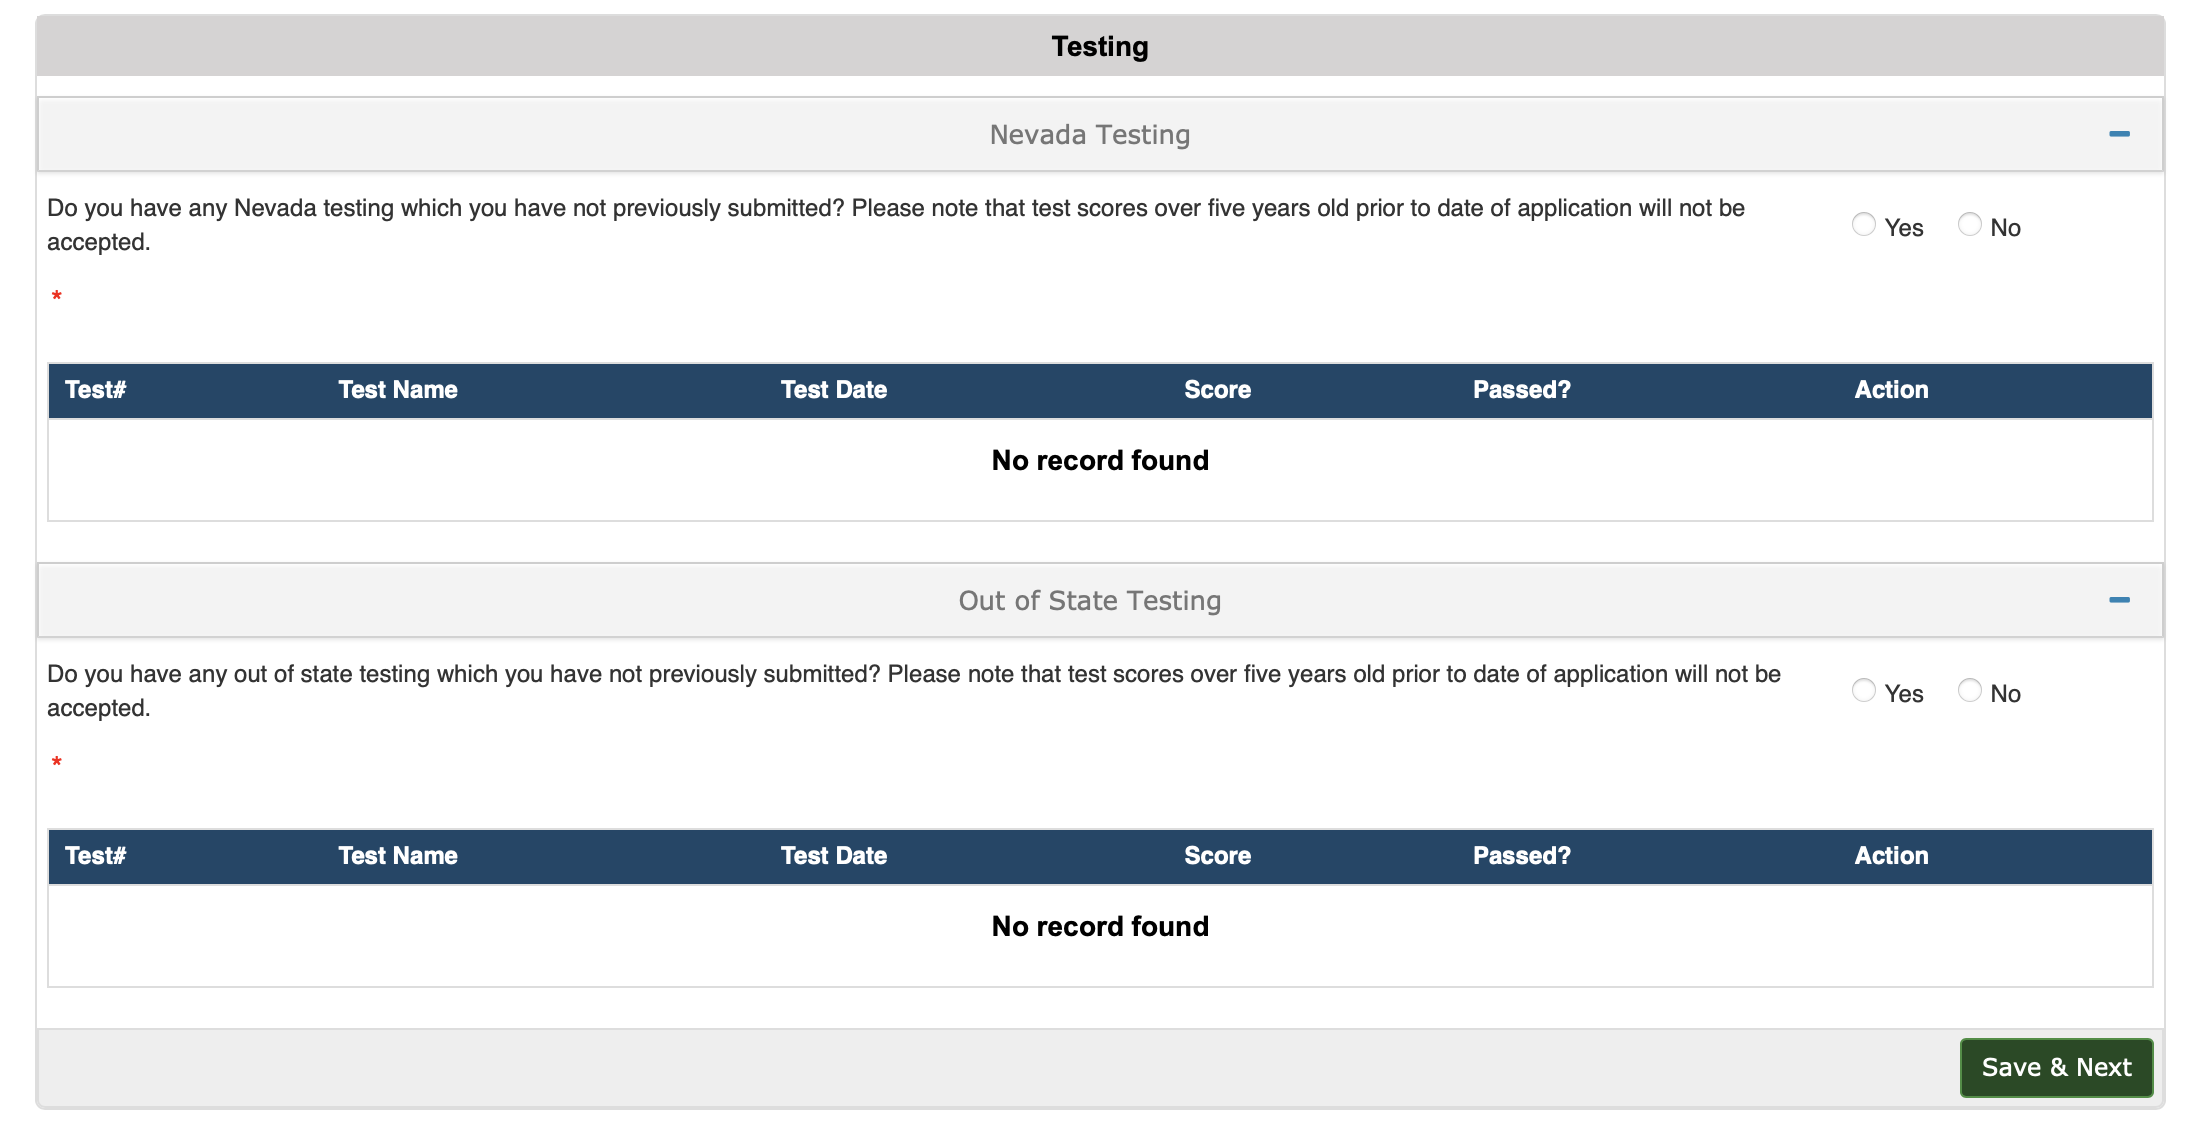The image size is (2198, 1126).
Task: Click No record found in out of state table
Action: 1099,926
